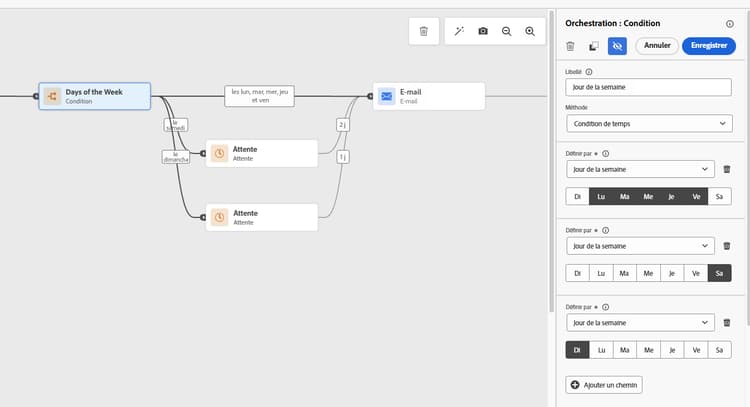750x407 pixels.
Task: Click the magic wand auto-arrange icon
Action: [459, 31]
